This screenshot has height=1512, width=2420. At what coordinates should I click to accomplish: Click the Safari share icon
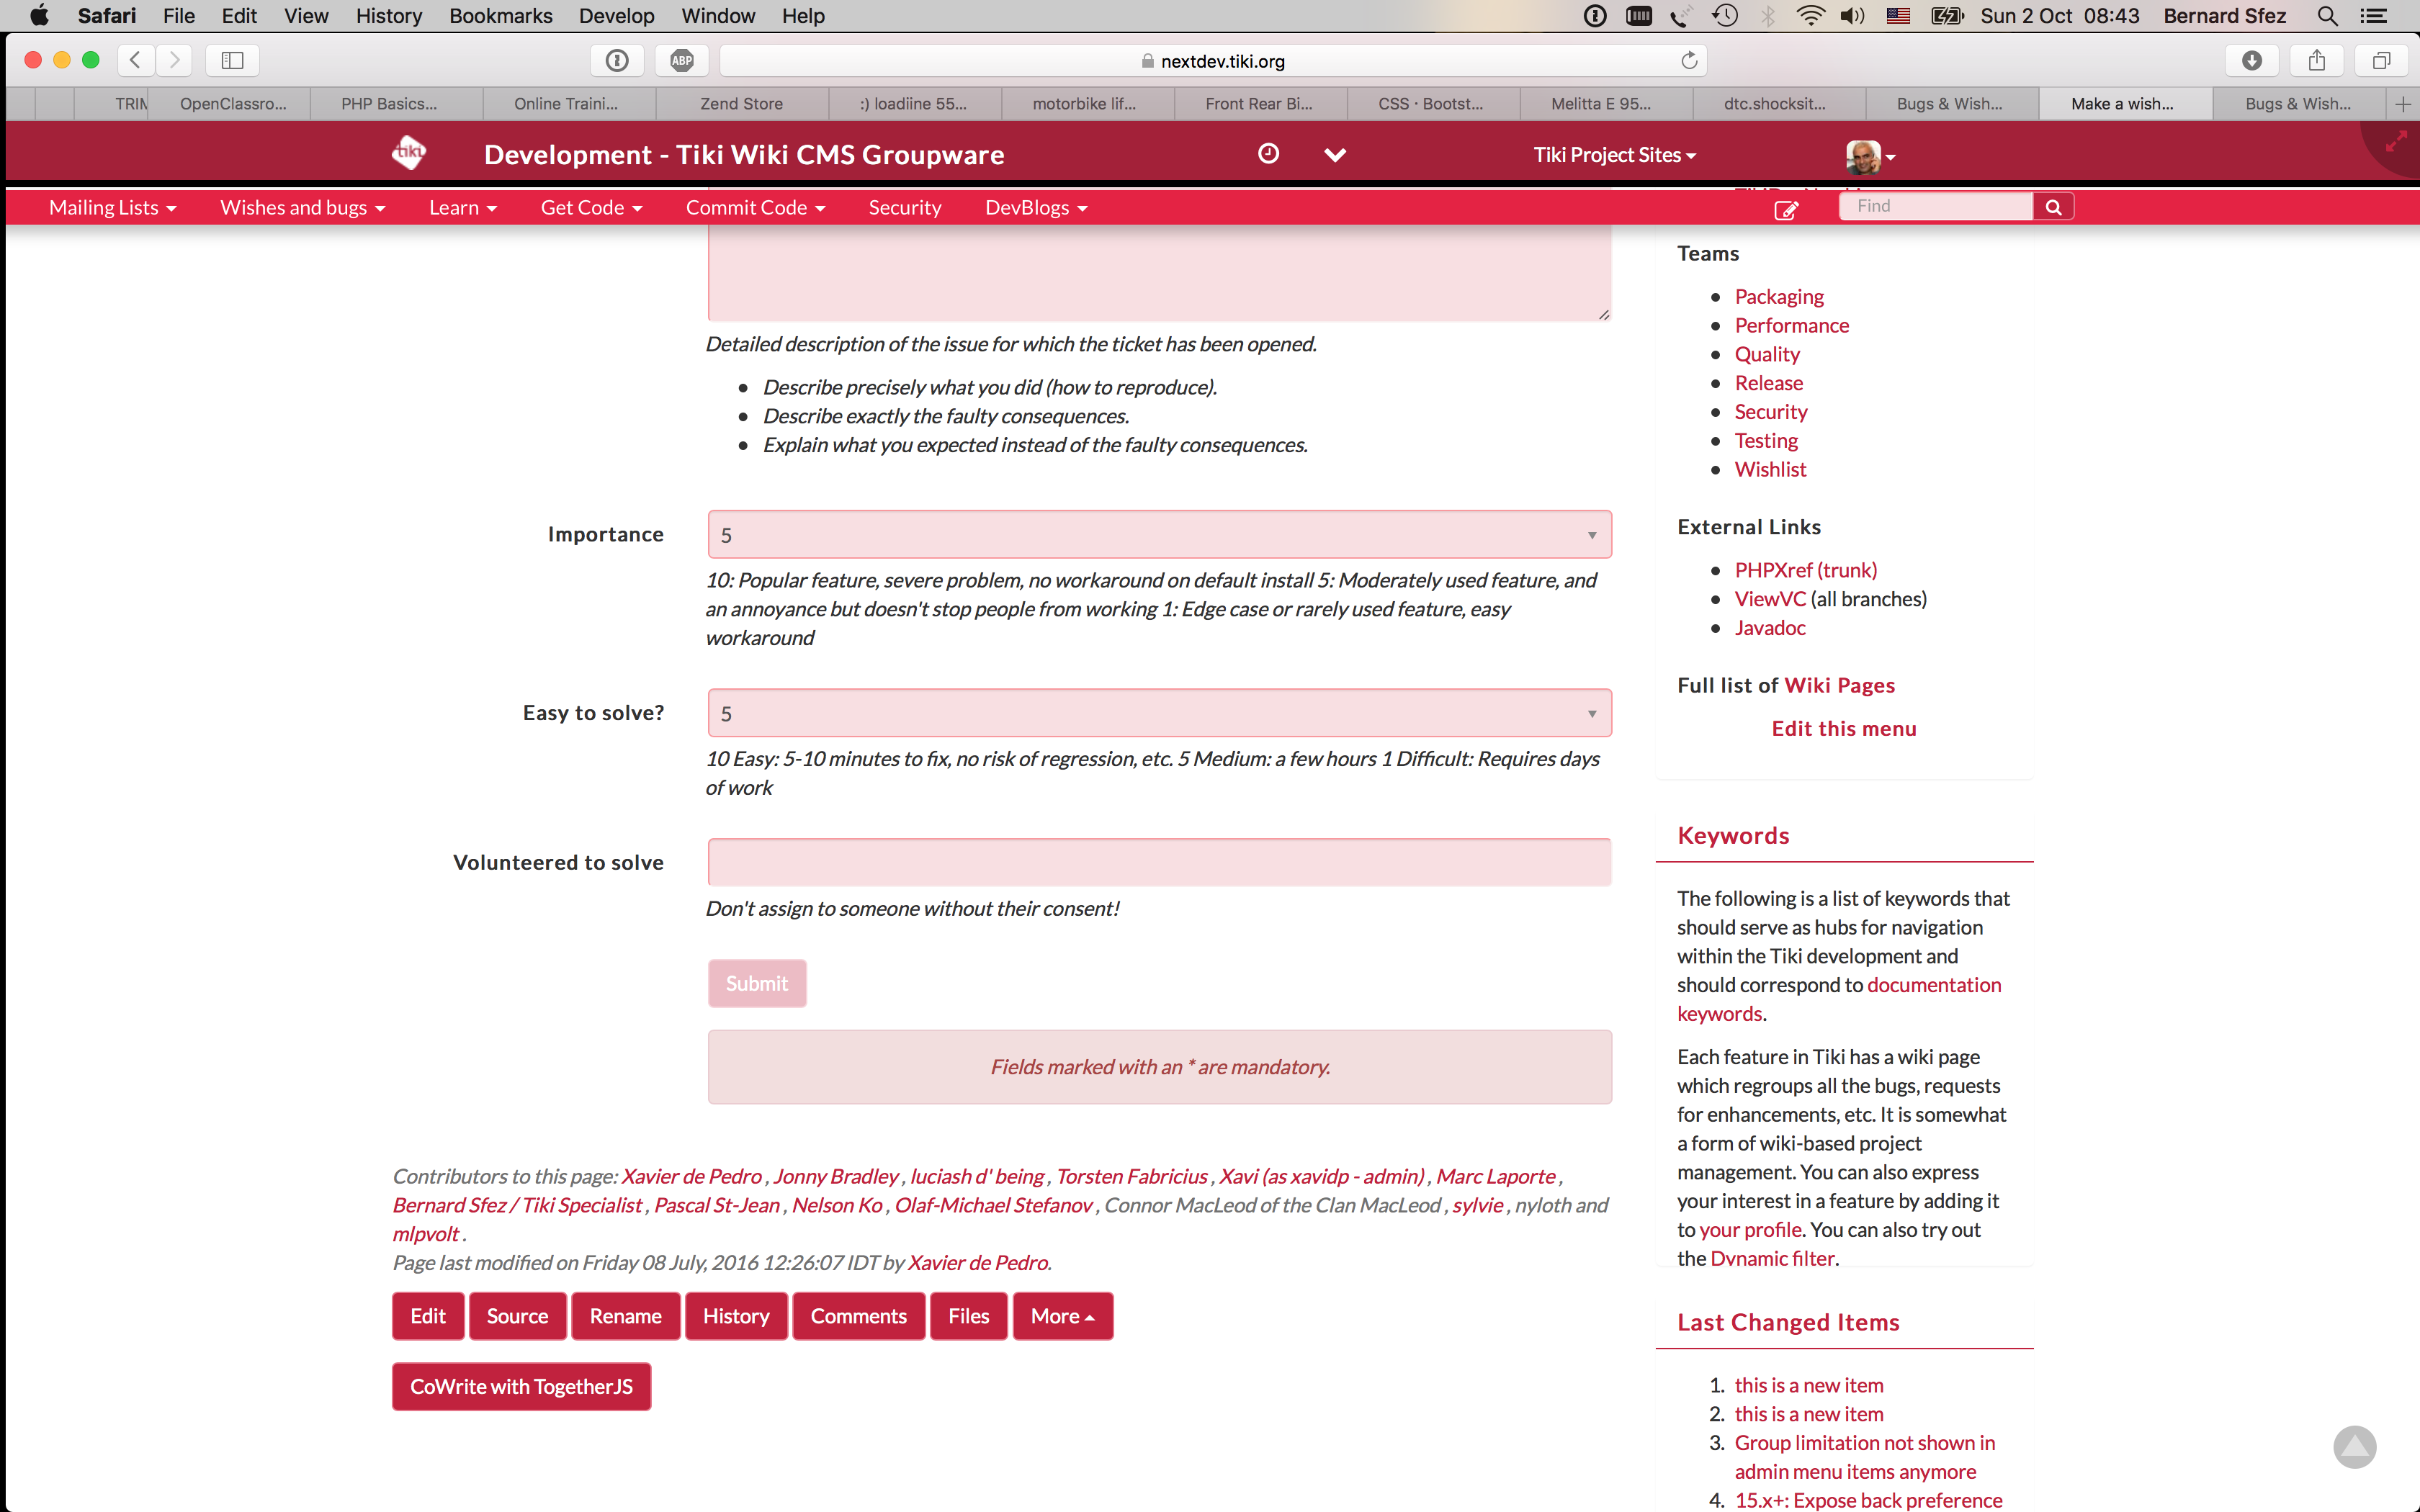click(2316, 60)
